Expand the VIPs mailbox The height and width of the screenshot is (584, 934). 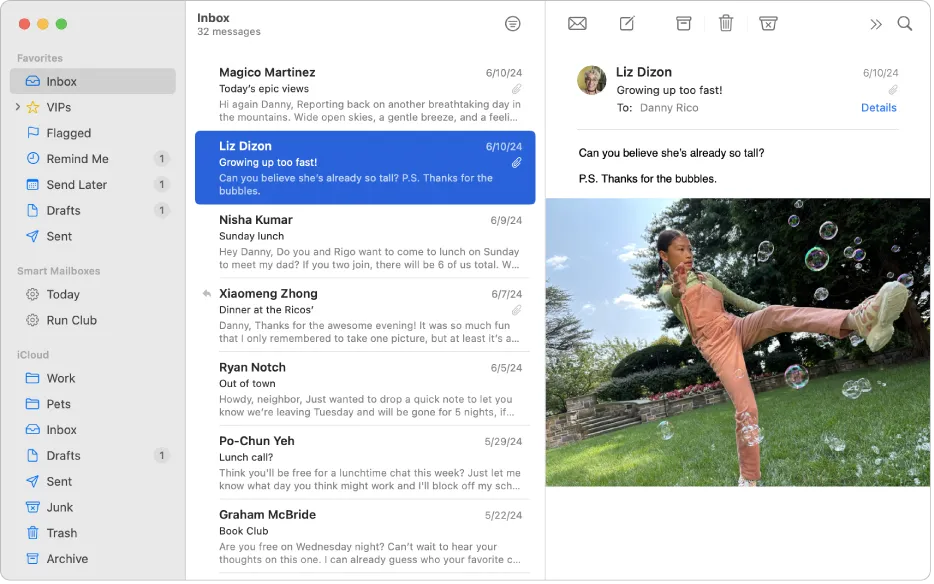click(x=18, y=107)
